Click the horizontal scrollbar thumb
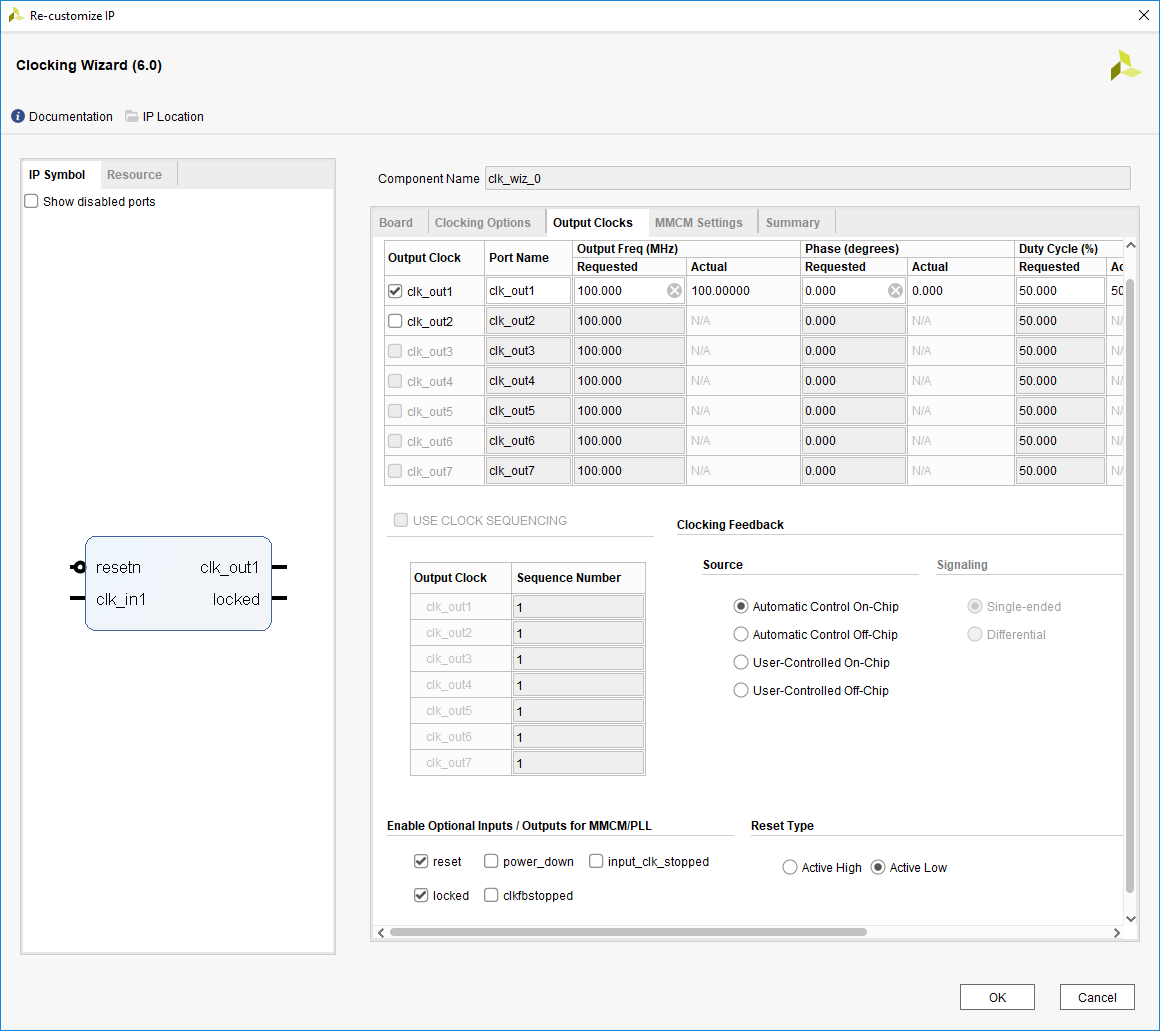 tap(628, 932)
